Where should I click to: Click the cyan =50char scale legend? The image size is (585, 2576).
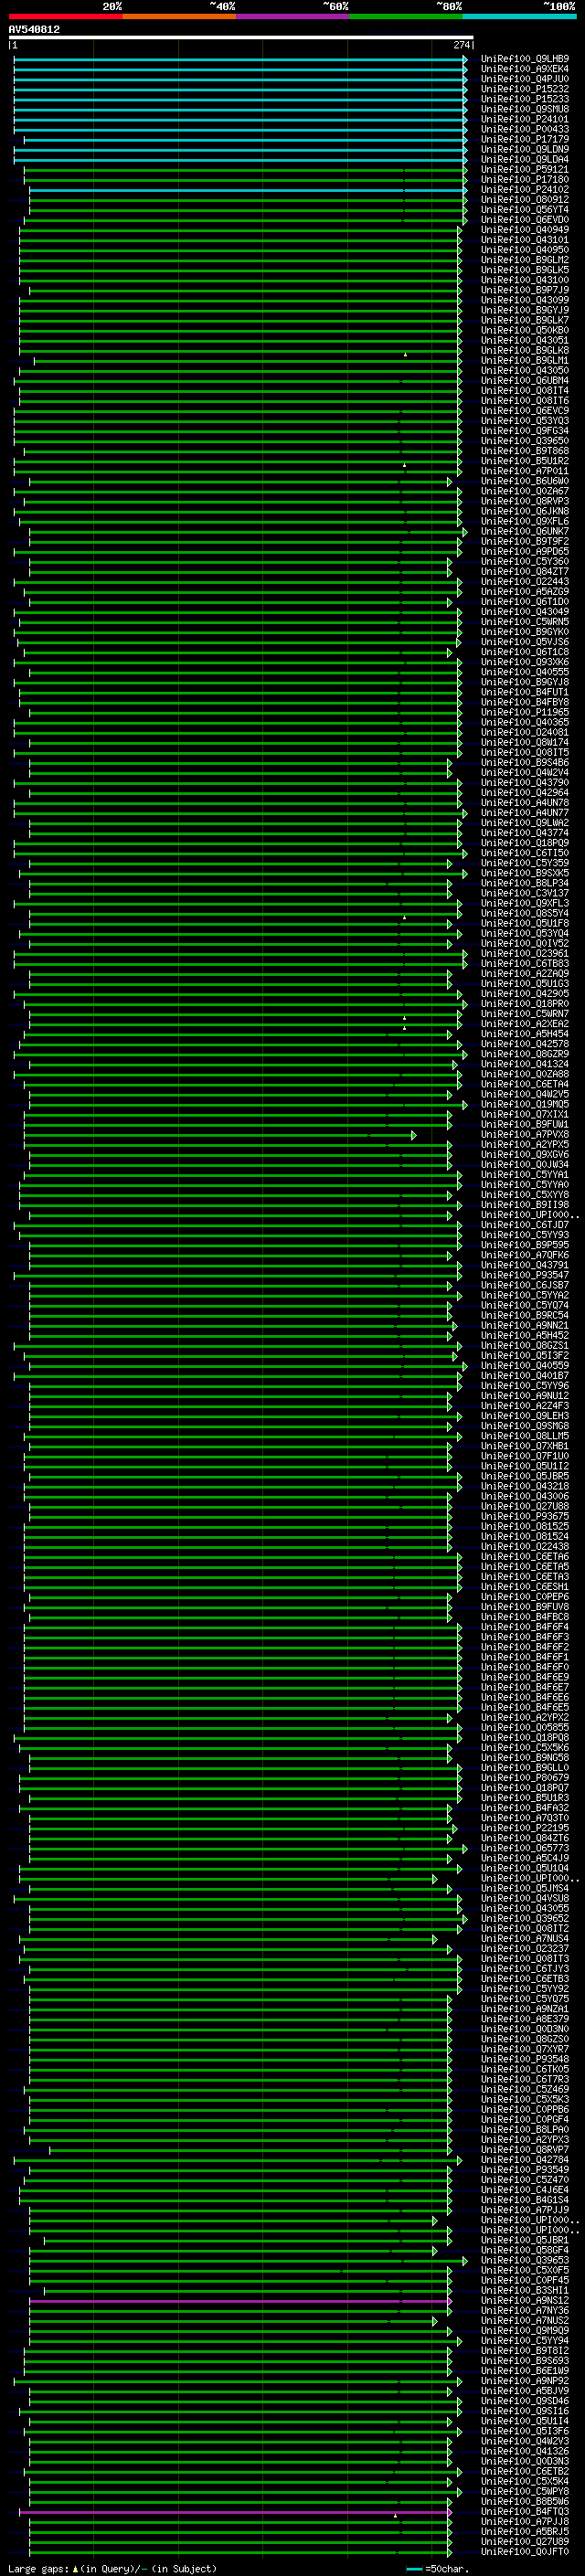click(x=437, y=2568)
